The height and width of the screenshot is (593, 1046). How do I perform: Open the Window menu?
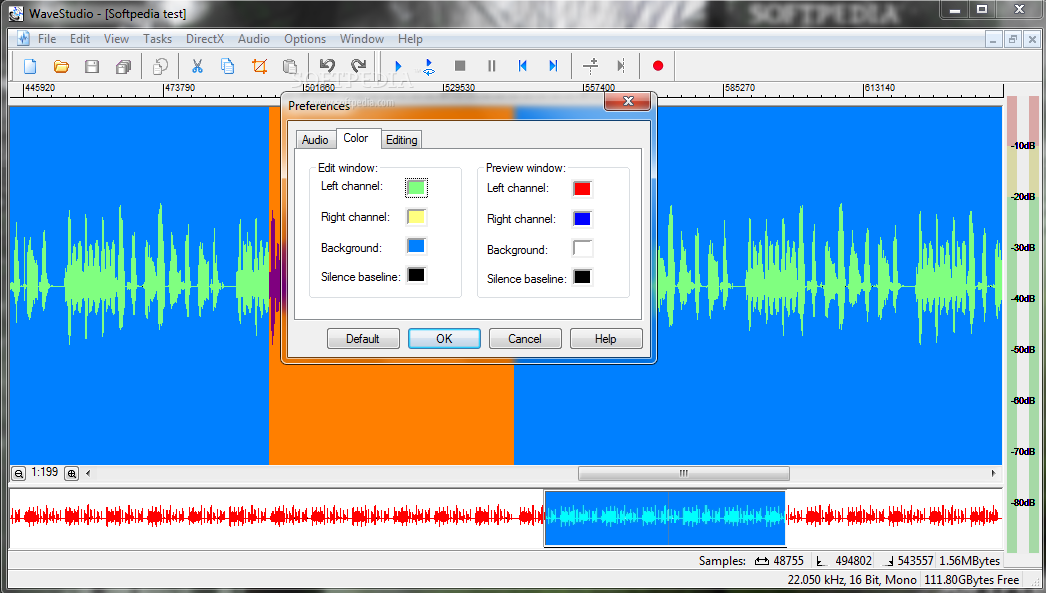pyautogui.click(x=362, y=39)
